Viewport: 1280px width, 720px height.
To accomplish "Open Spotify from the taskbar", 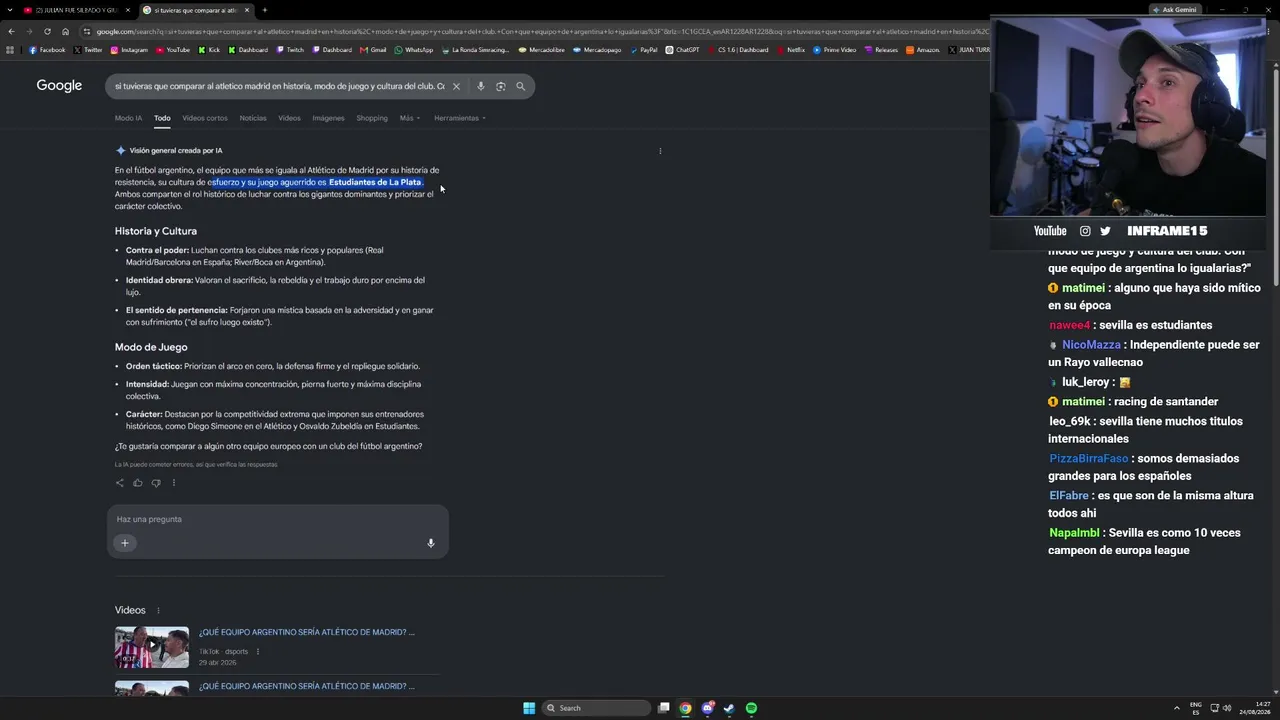I will click(751, 708).
